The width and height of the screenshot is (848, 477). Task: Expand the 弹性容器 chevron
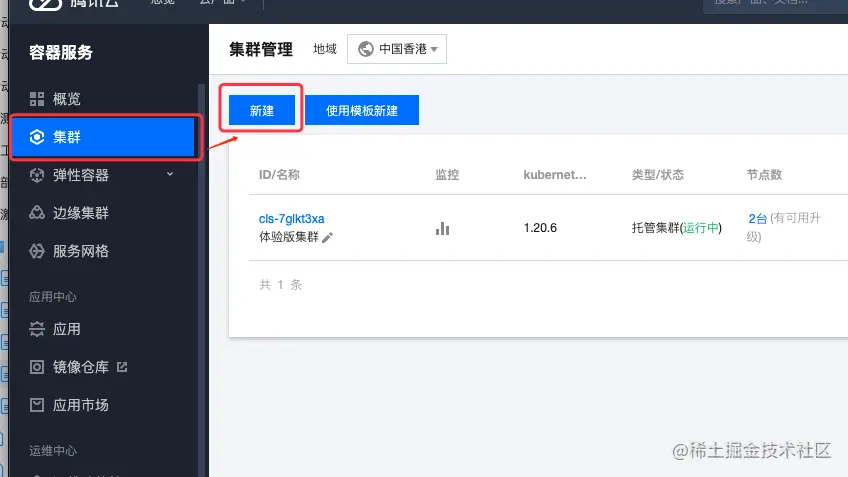170,174
